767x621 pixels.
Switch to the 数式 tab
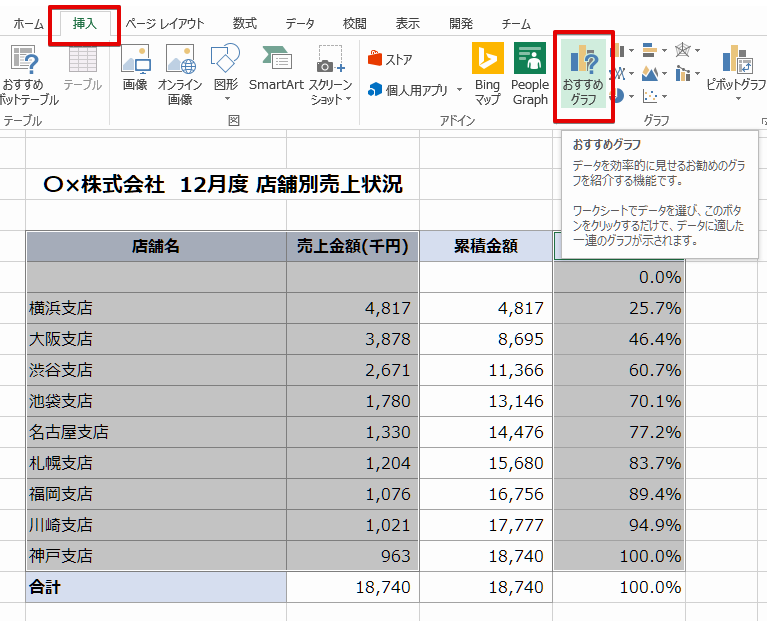pos(245,23)
